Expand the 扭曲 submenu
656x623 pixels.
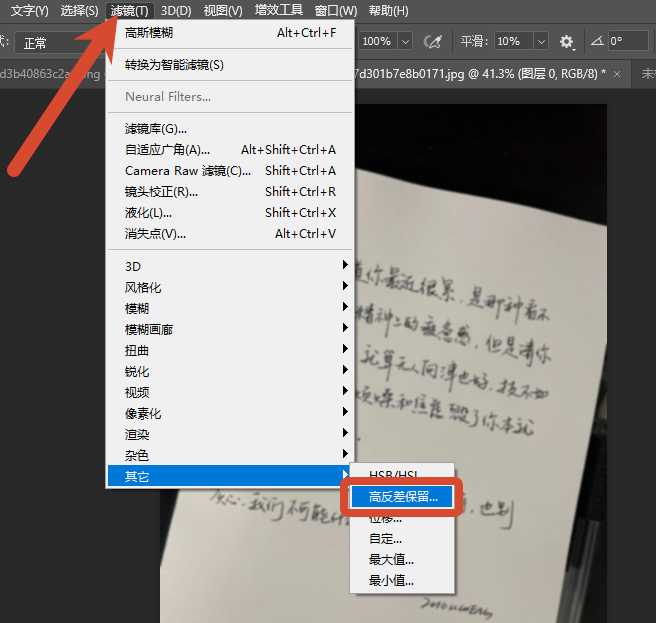click(230, 350)
